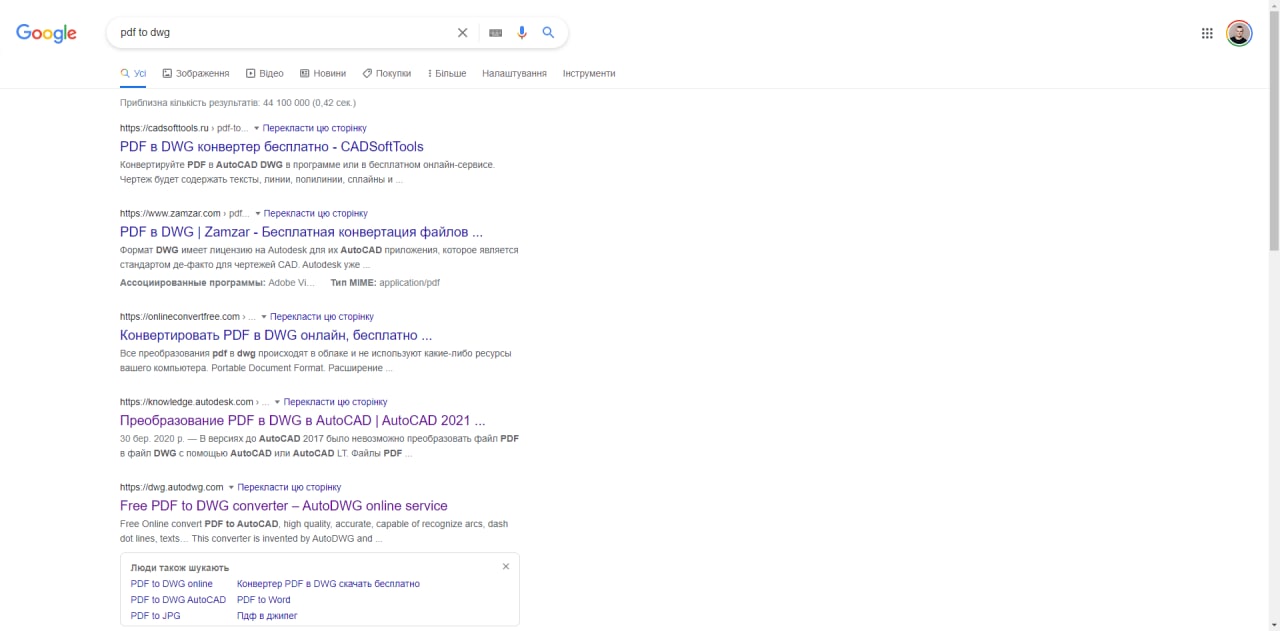The width and height of the screenshot is (1280, 631).
Task: Click the https://www.zamzar.com URL text
Action: point(170,213)
